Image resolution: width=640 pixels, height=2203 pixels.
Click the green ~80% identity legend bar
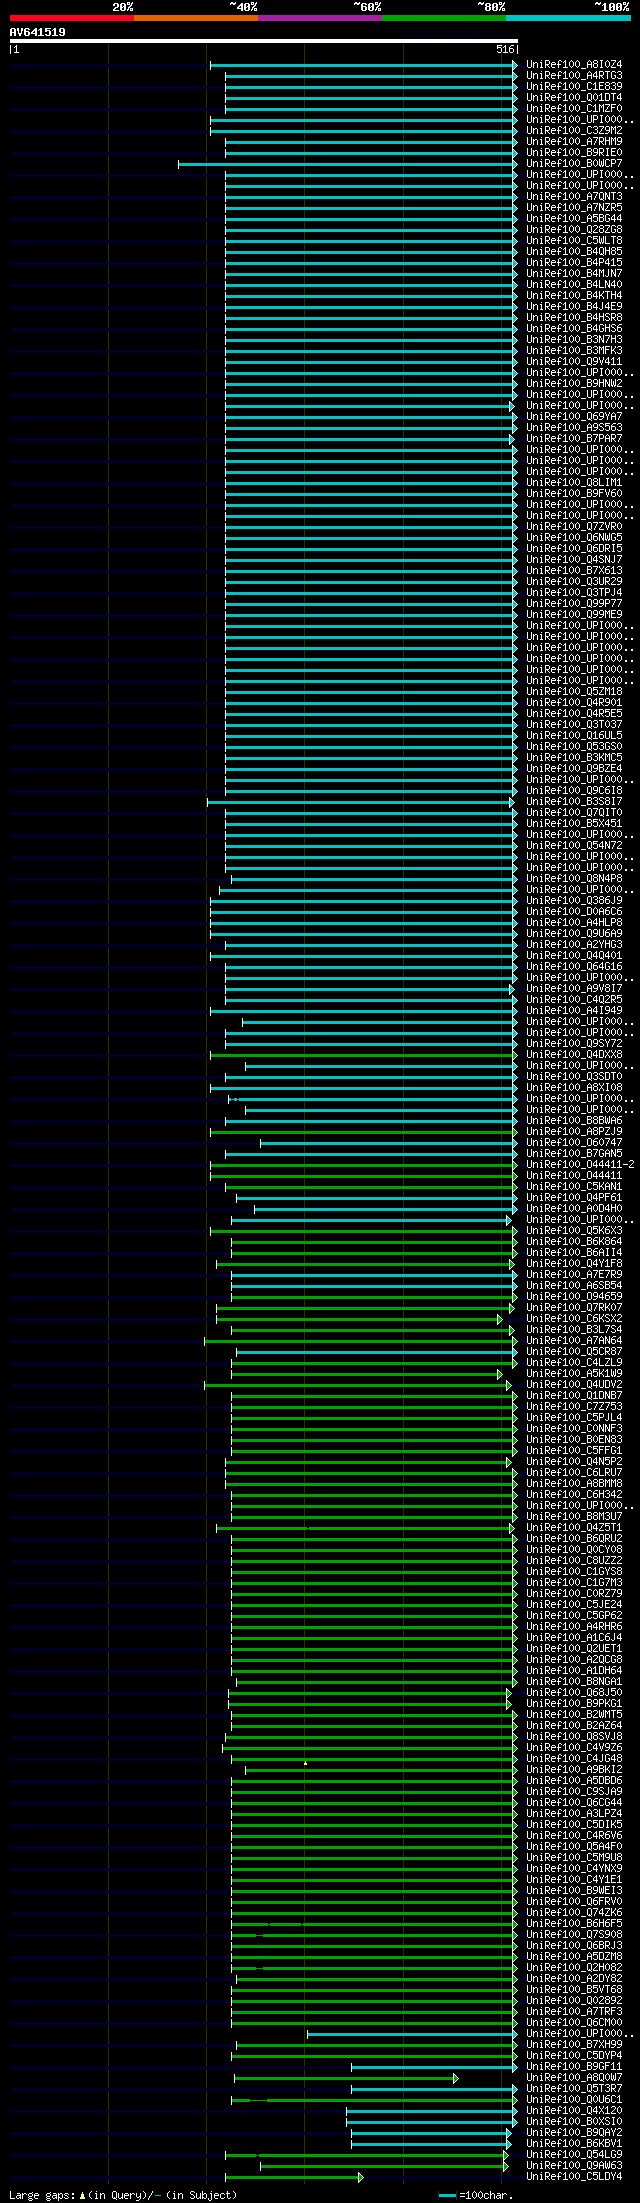[444, 18]
